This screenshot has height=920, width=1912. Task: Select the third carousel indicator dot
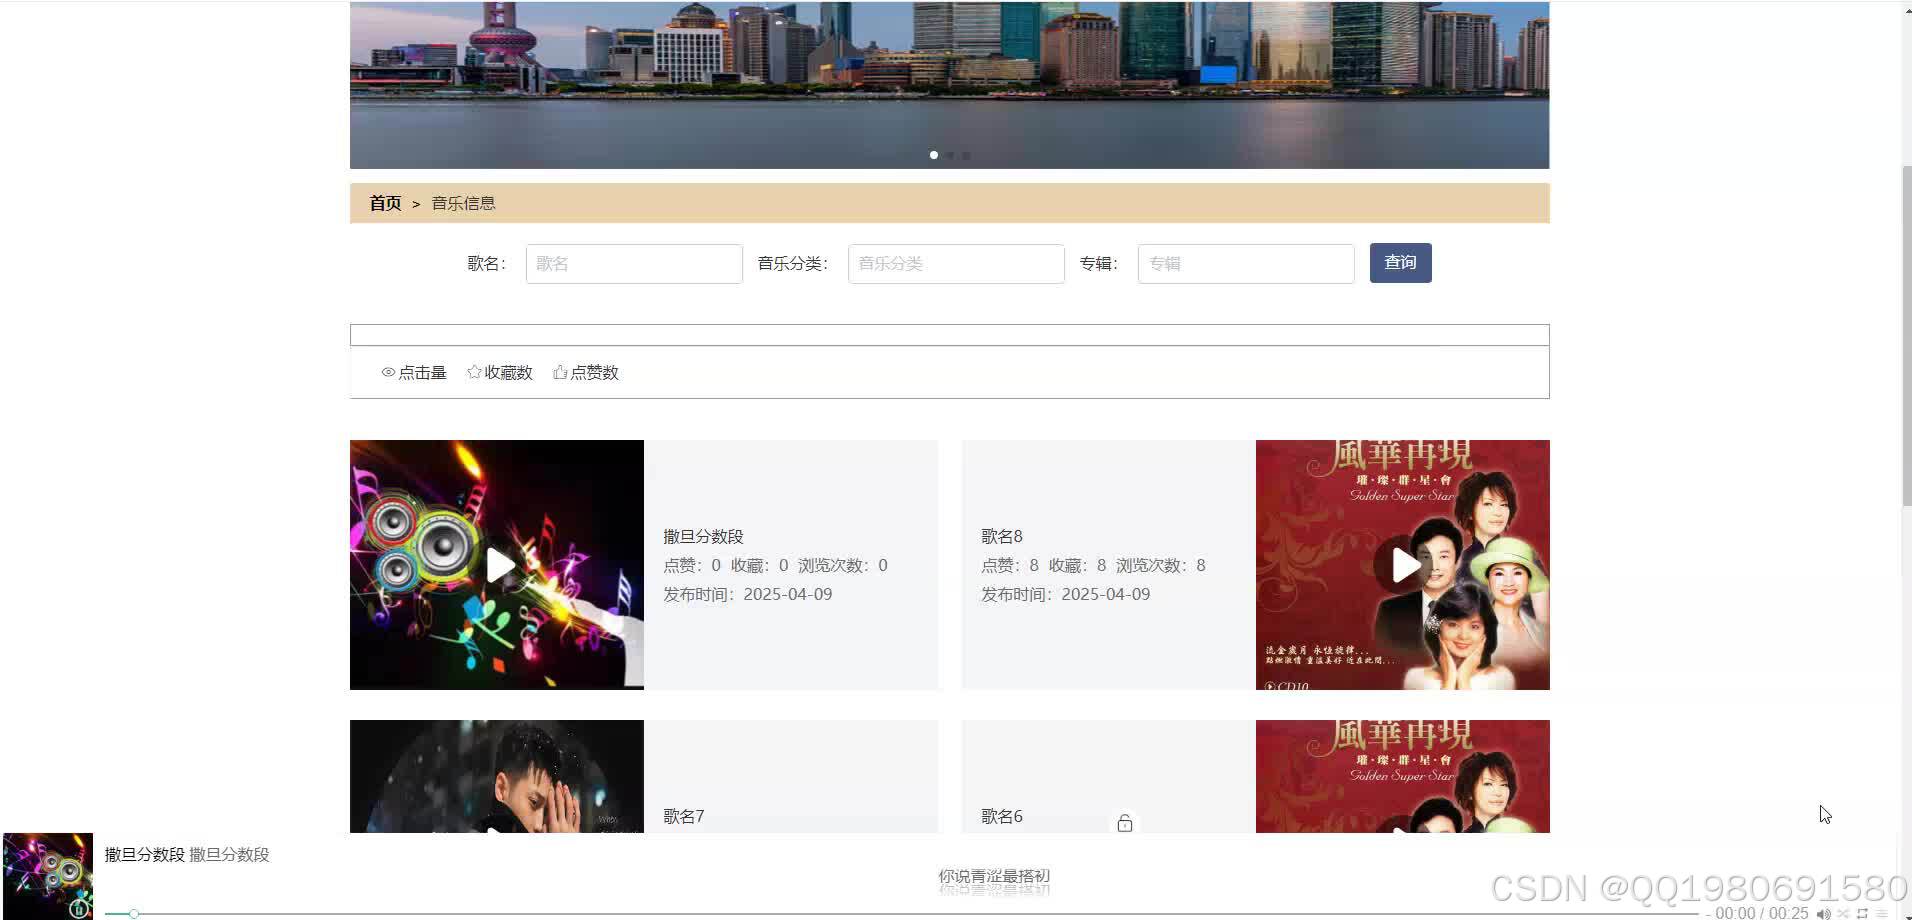pos(966,155)
